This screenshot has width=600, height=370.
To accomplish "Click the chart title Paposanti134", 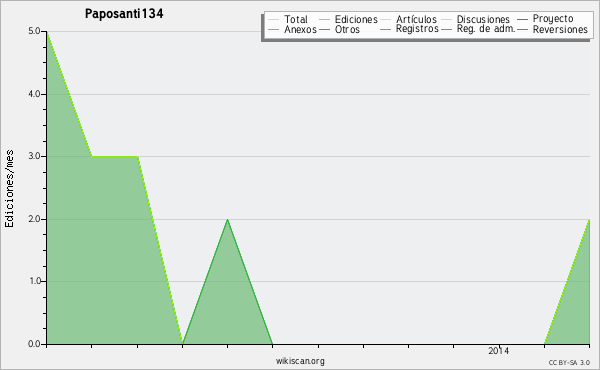I will (124, 14).
